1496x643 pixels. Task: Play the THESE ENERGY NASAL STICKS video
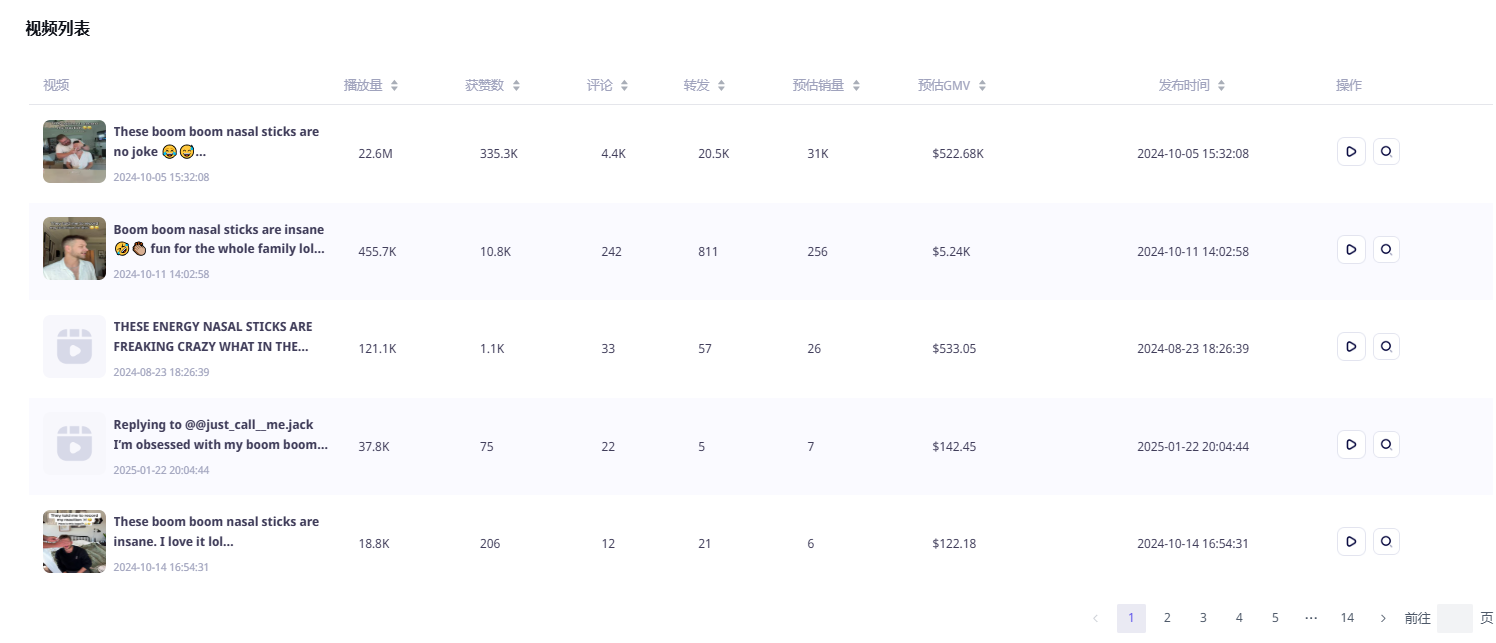tap(1350, 347)
